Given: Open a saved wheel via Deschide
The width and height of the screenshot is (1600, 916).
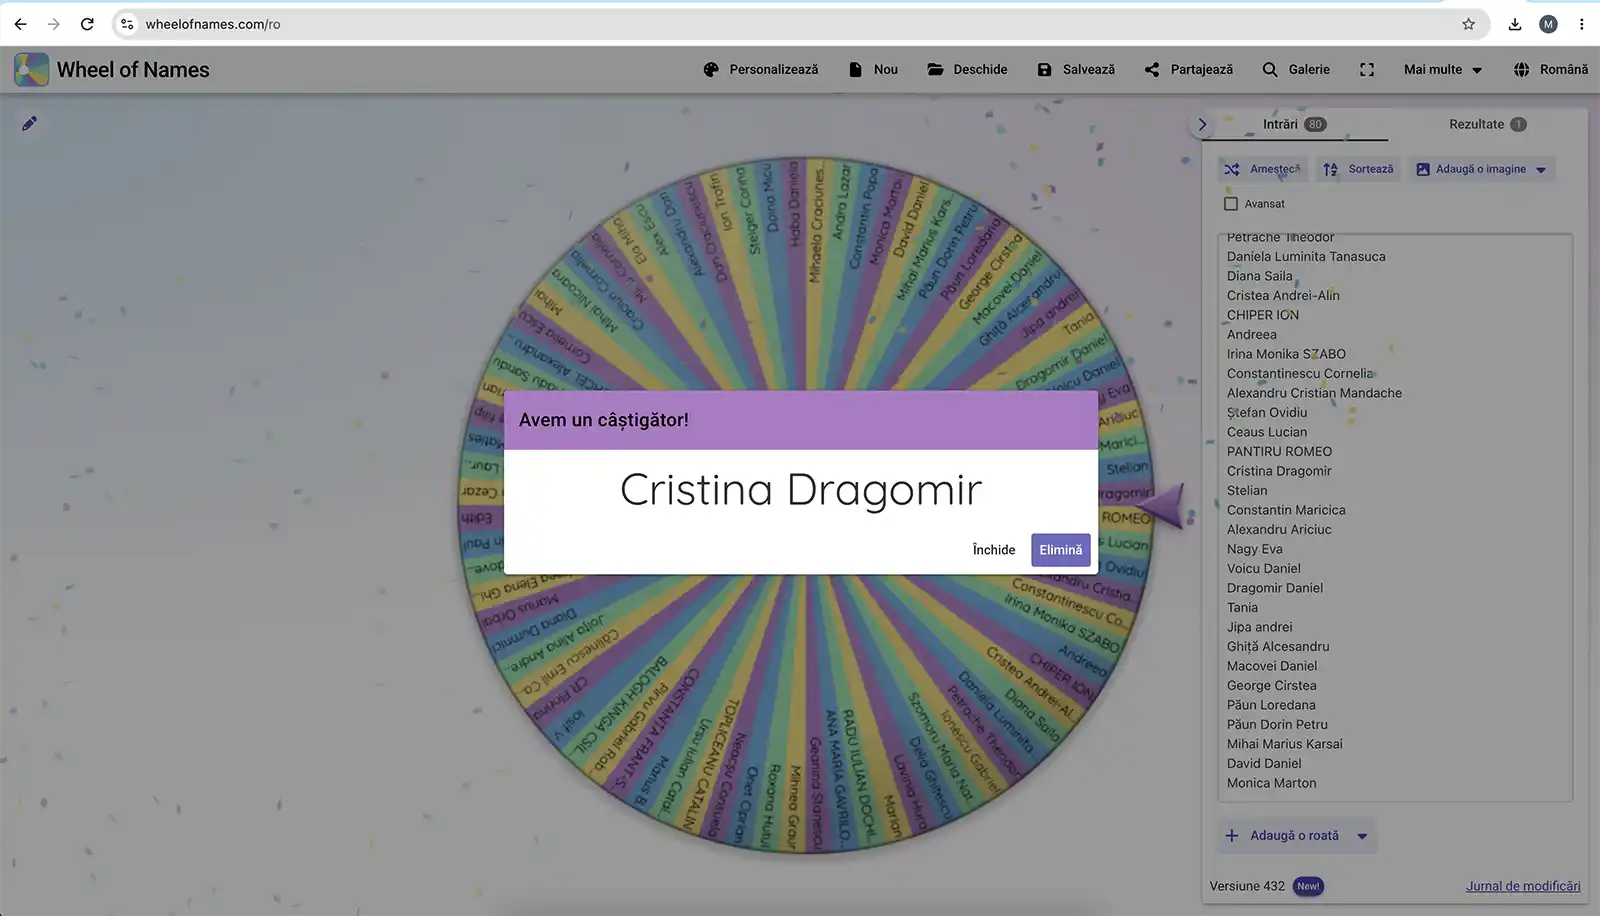Looking at the screenshot, I should coord(967,69).
